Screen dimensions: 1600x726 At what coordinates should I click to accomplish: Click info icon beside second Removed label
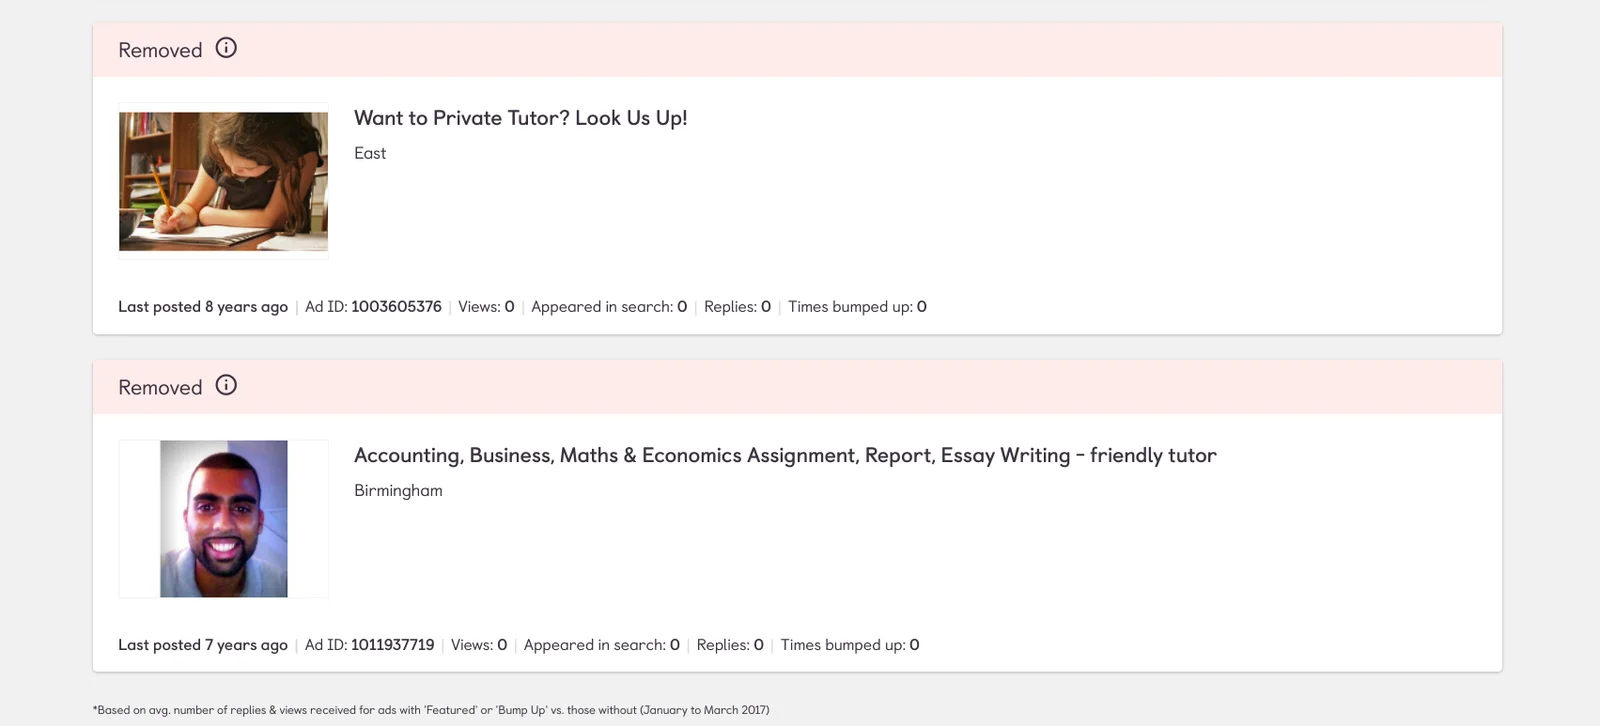(x=226, y=385)
